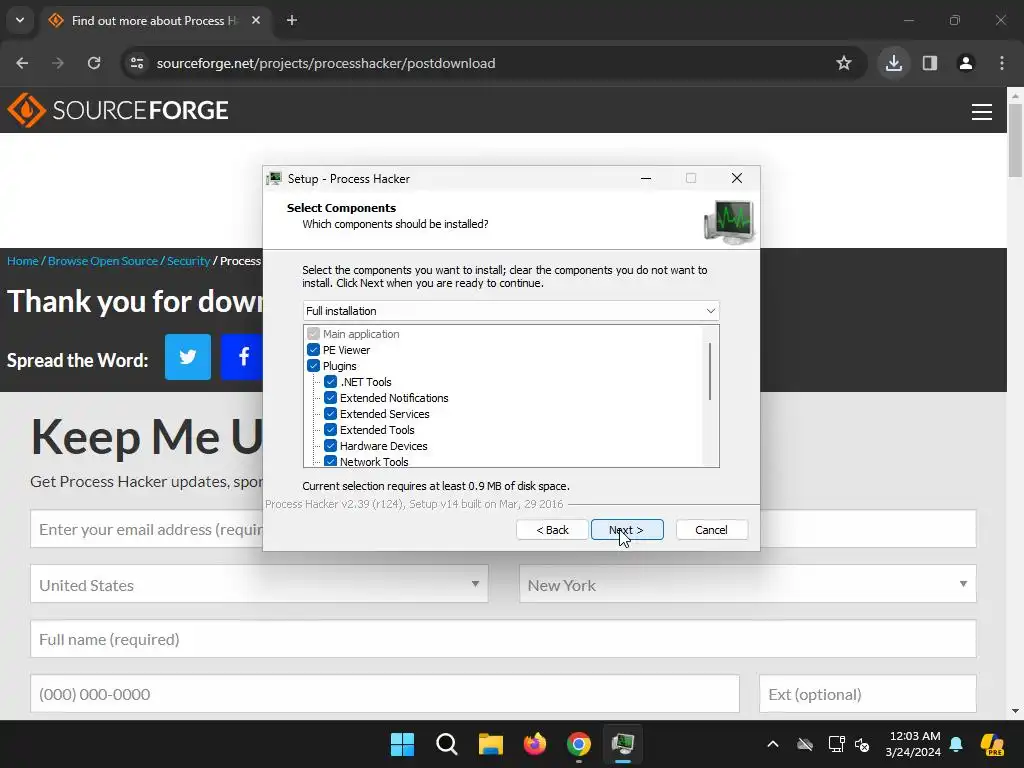Viewport: 1024px width, 768px height.
Task: Close the Process Hacker SourceForge tab
Action: click(256, 20)
